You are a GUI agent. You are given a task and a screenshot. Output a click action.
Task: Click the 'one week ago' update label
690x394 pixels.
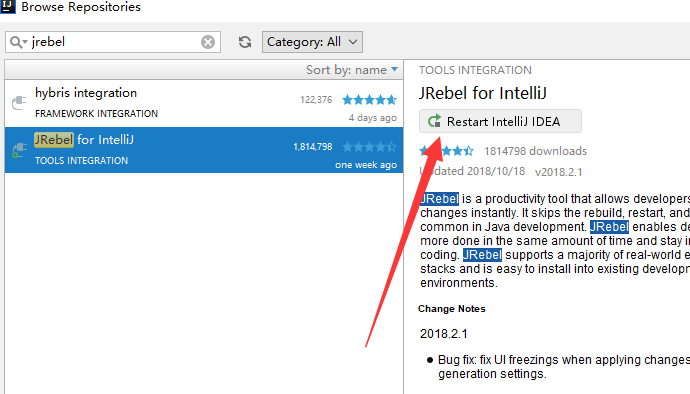tap(366, 165)
